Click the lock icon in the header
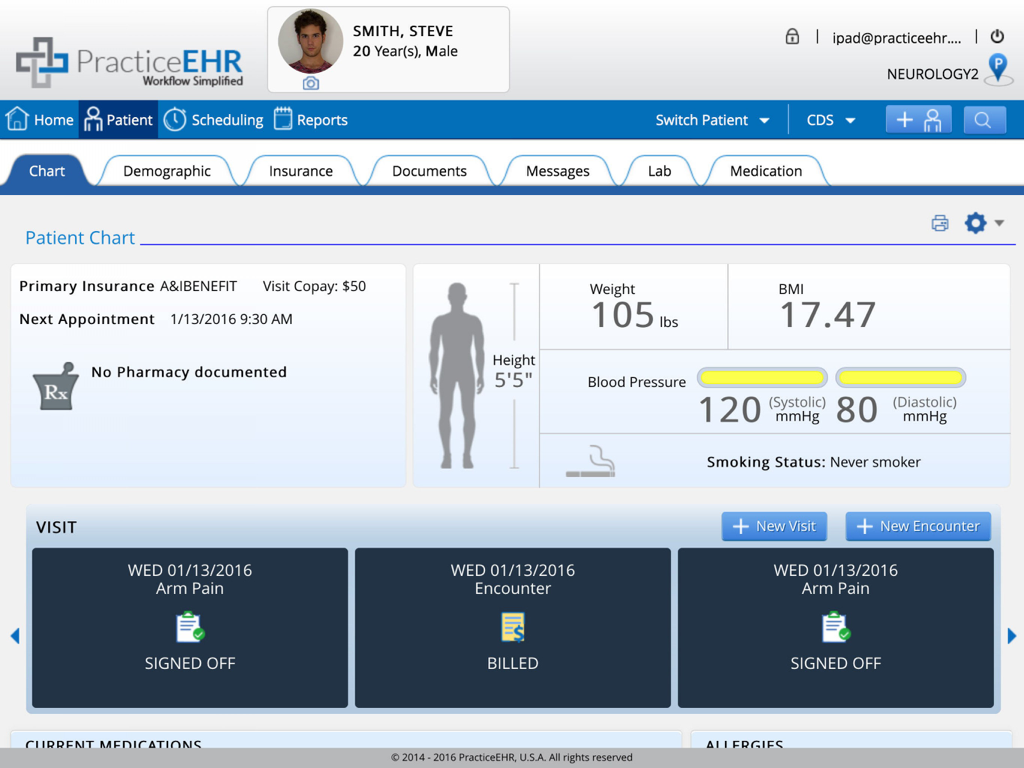1024x768 pixels. tap(792, 36)
